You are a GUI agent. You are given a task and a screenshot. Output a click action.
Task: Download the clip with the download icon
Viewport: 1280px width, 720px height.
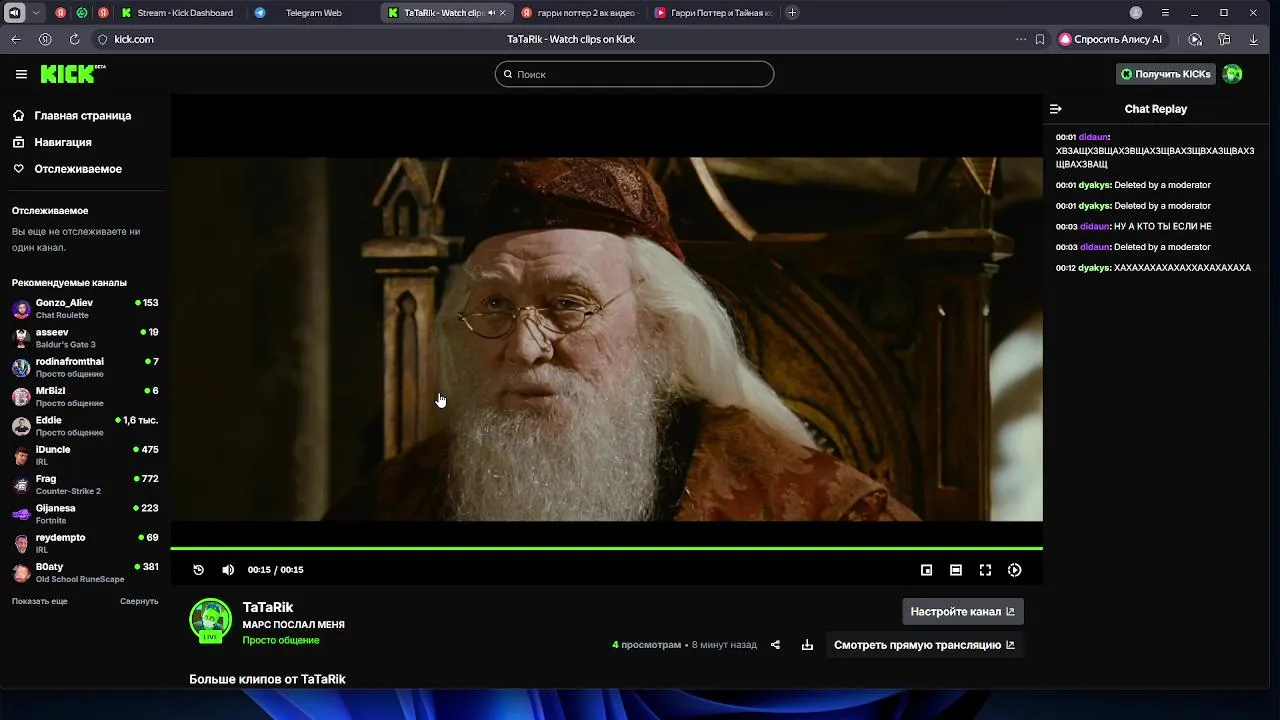(x=807, y=645)
